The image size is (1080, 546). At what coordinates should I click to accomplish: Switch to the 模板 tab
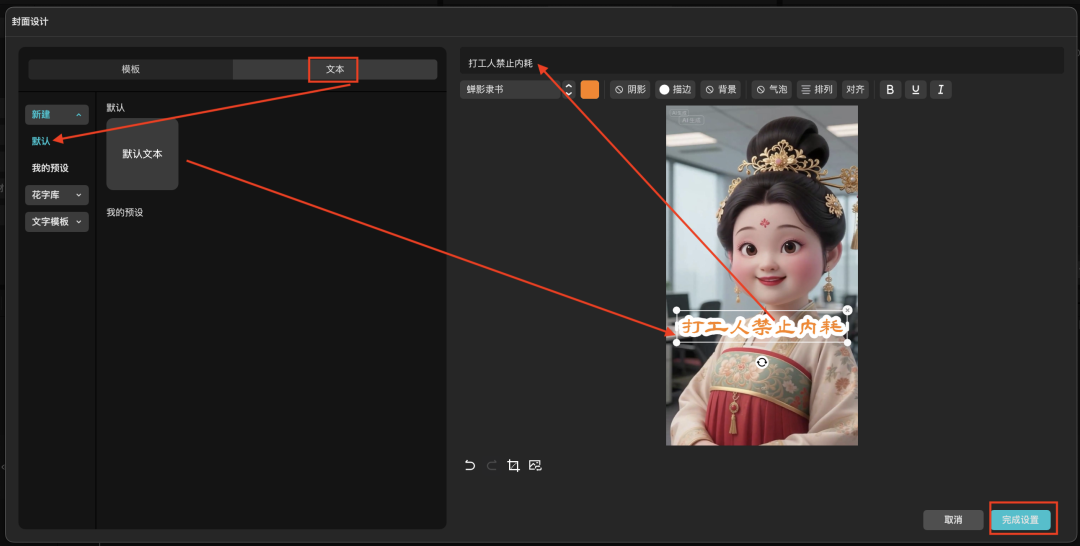pyautogui.click(x=131, y=70)
